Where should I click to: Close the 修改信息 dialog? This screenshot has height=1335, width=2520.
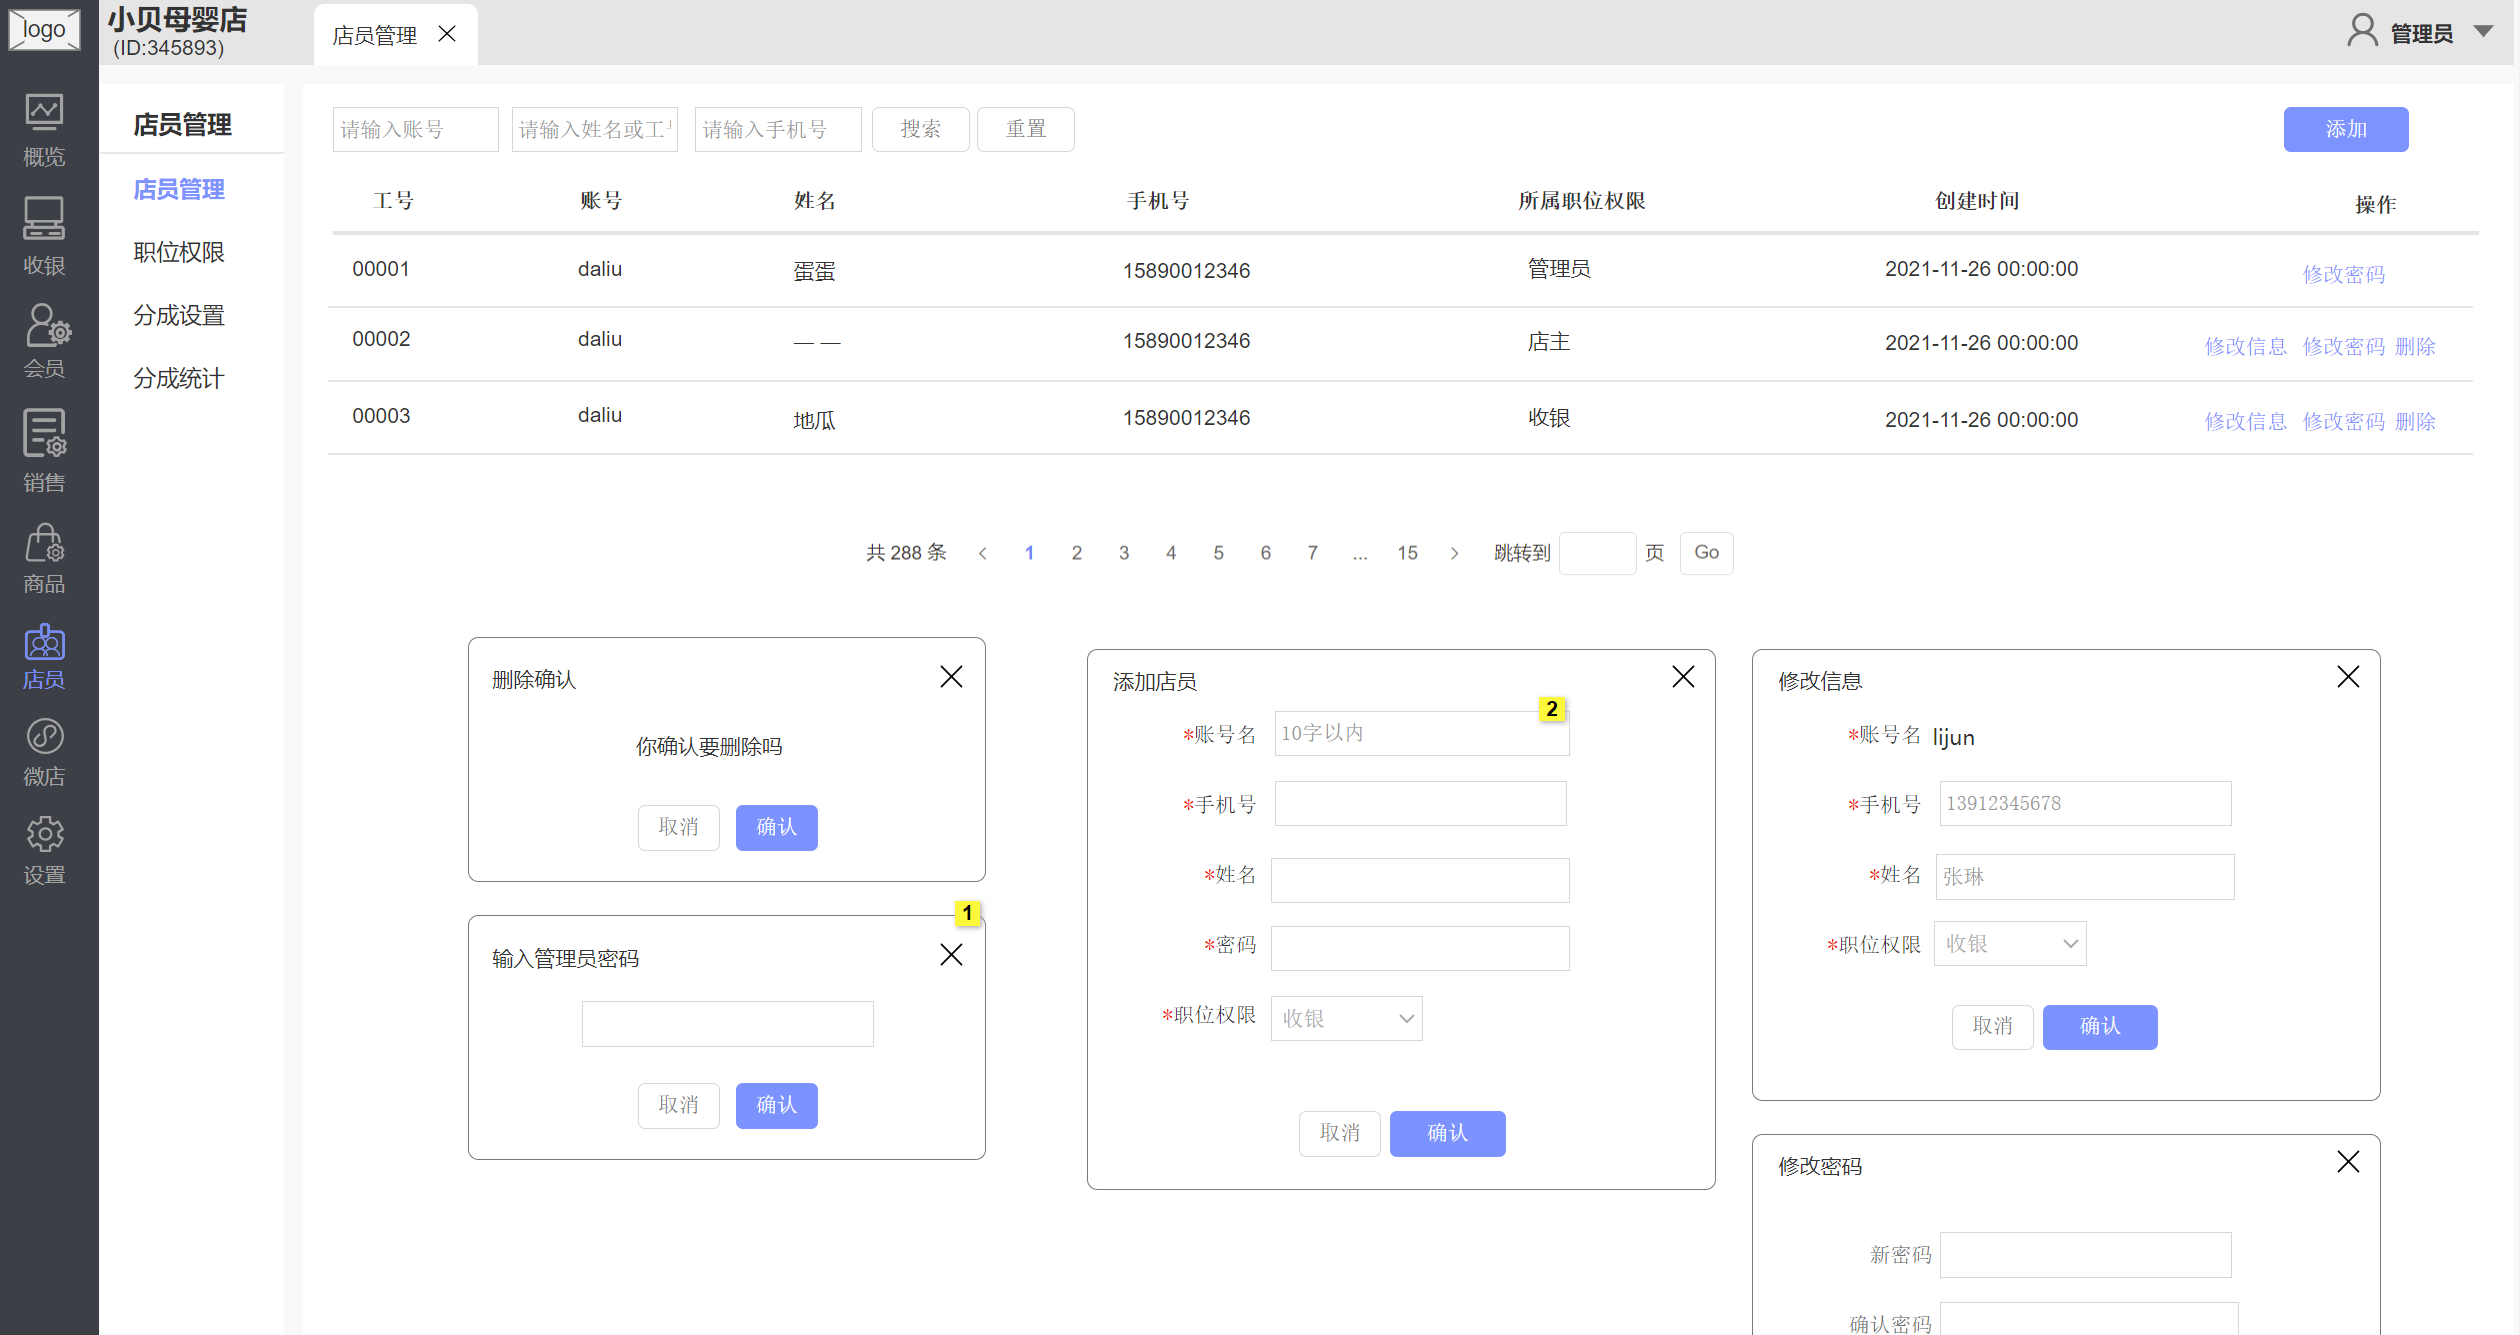coord(2348,677)
